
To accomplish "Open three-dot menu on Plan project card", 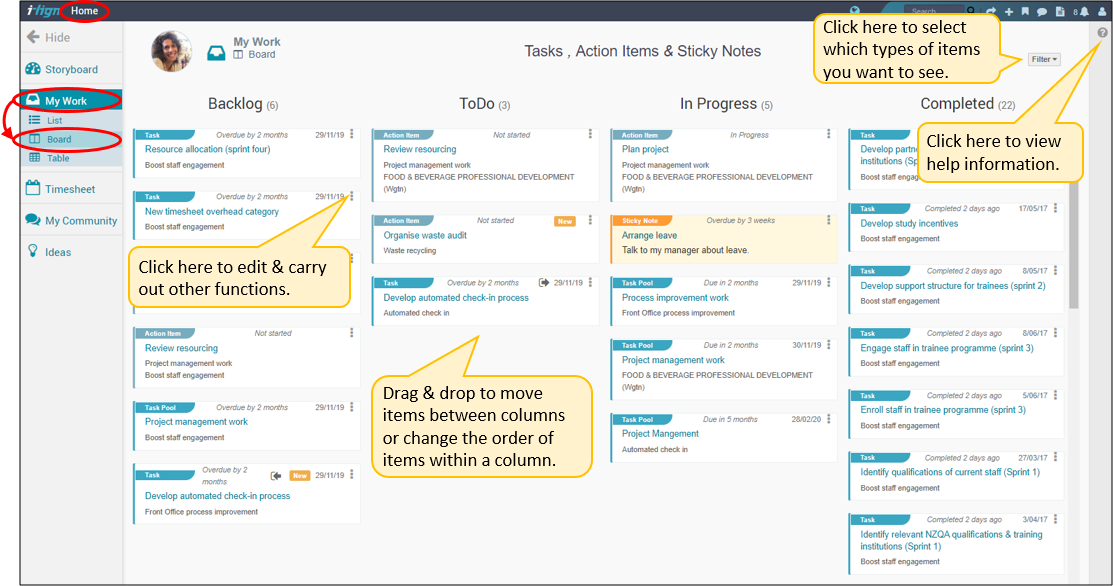I will 829,135.
